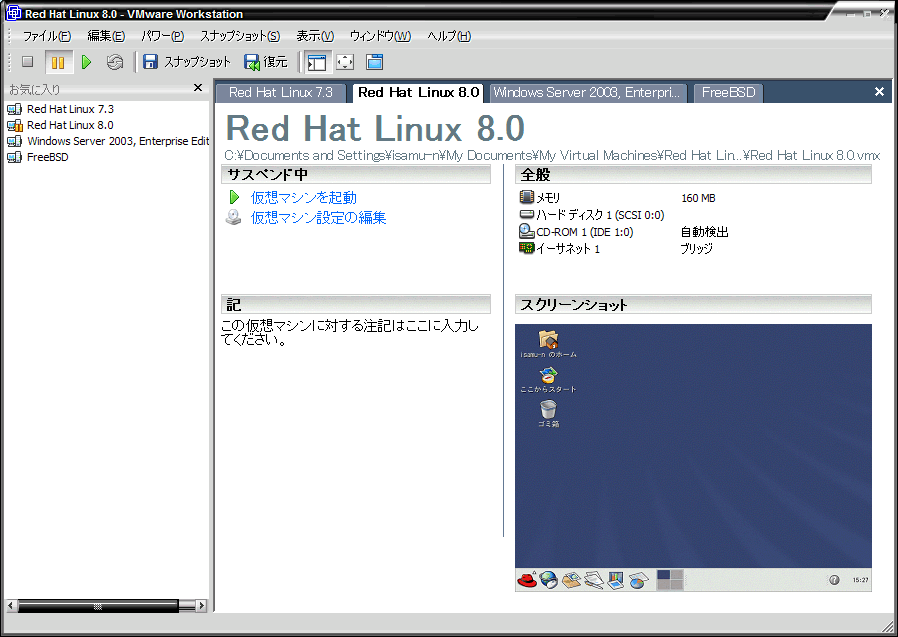The width and height of the screenshot is (898, 637).
Task: Click the CD-ROM device icon
Action: (526, 231)
